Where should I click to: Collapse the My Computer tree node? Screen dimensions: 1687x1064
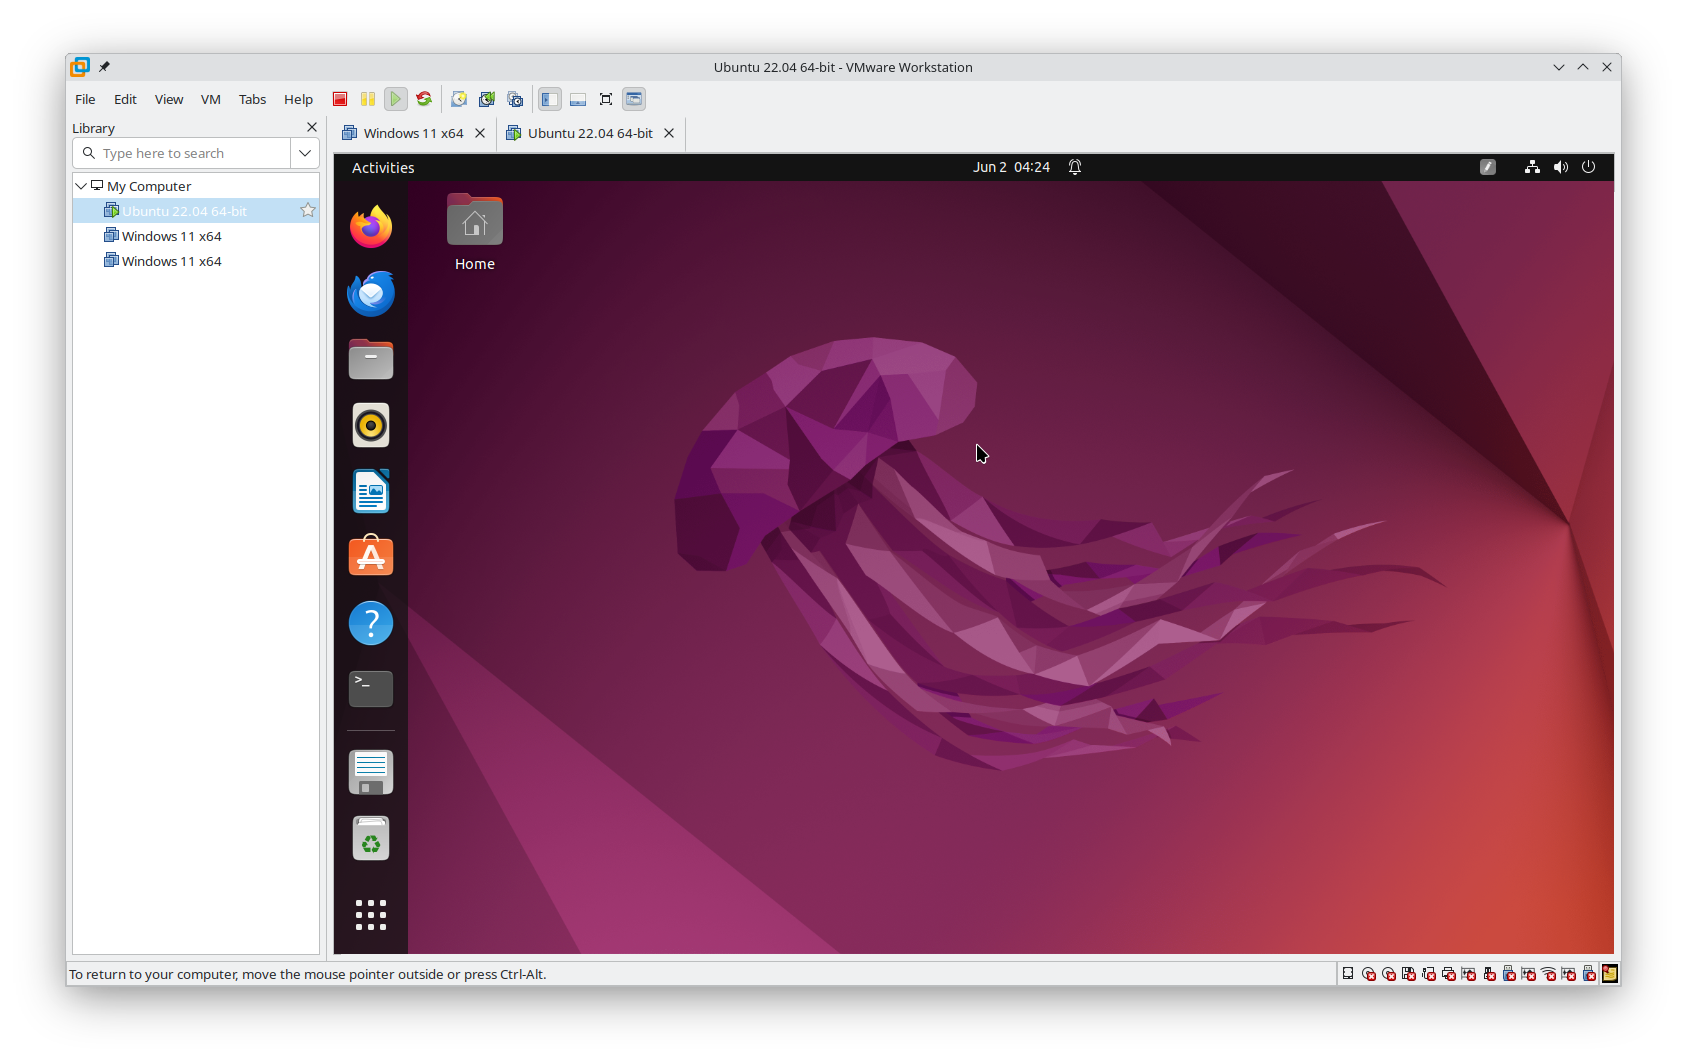pos(81,186)
